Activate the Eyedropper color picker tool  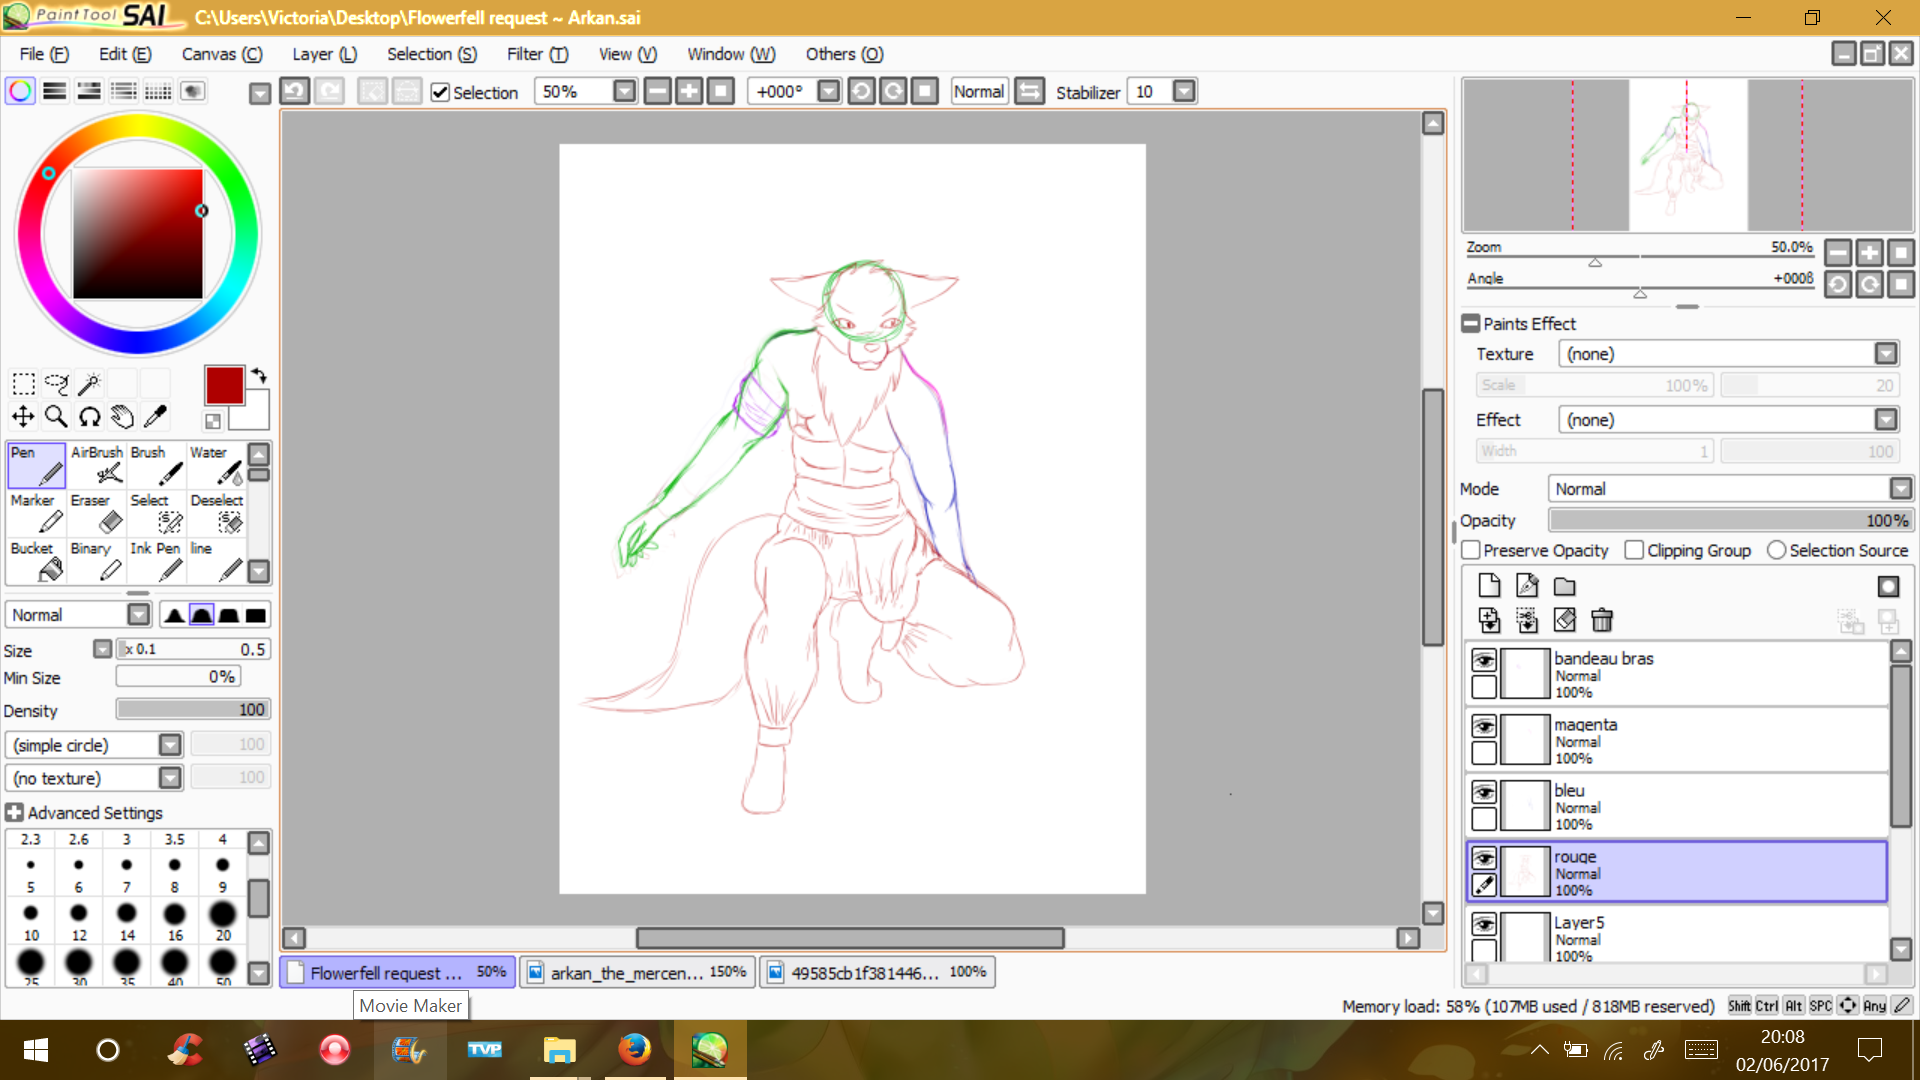point(155,416)
